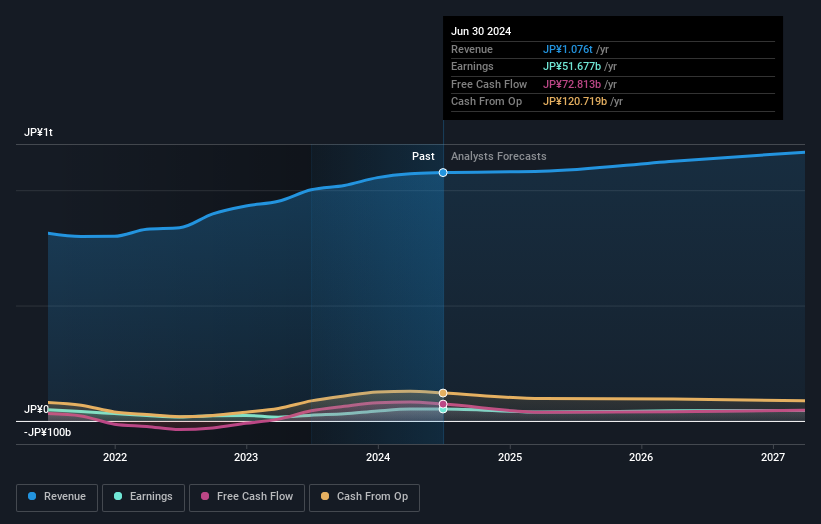The image size is (821, 524).
Task: Click the JP¥120.719b cash from op value
Action: 575,102
